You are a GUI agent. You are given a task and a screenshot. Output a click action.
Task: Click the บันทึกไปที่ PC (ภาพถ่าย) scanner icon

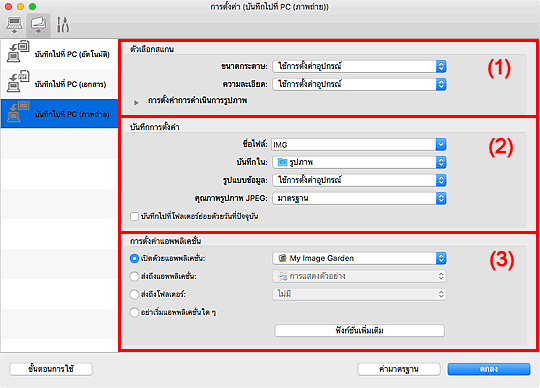coord(18,112)
